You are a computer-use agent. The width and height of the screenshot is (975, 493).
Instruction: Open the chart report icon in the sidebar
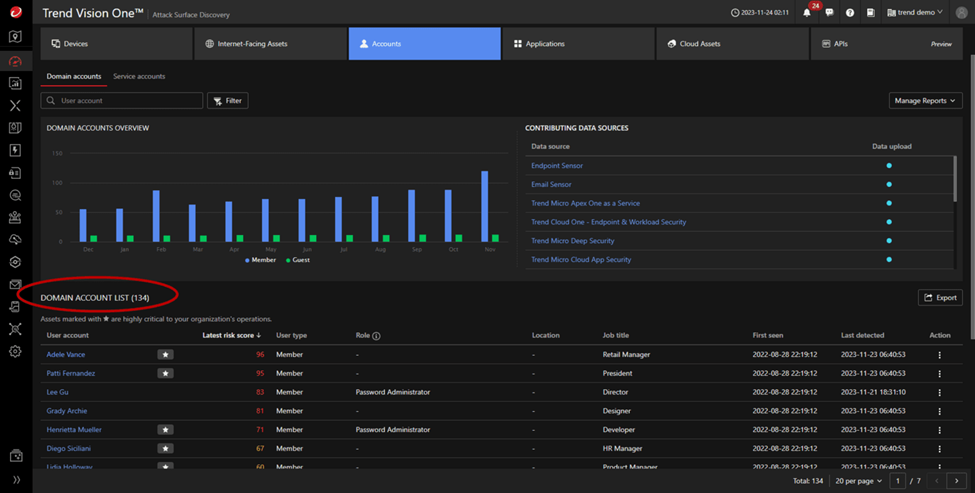tap(16, 83)
